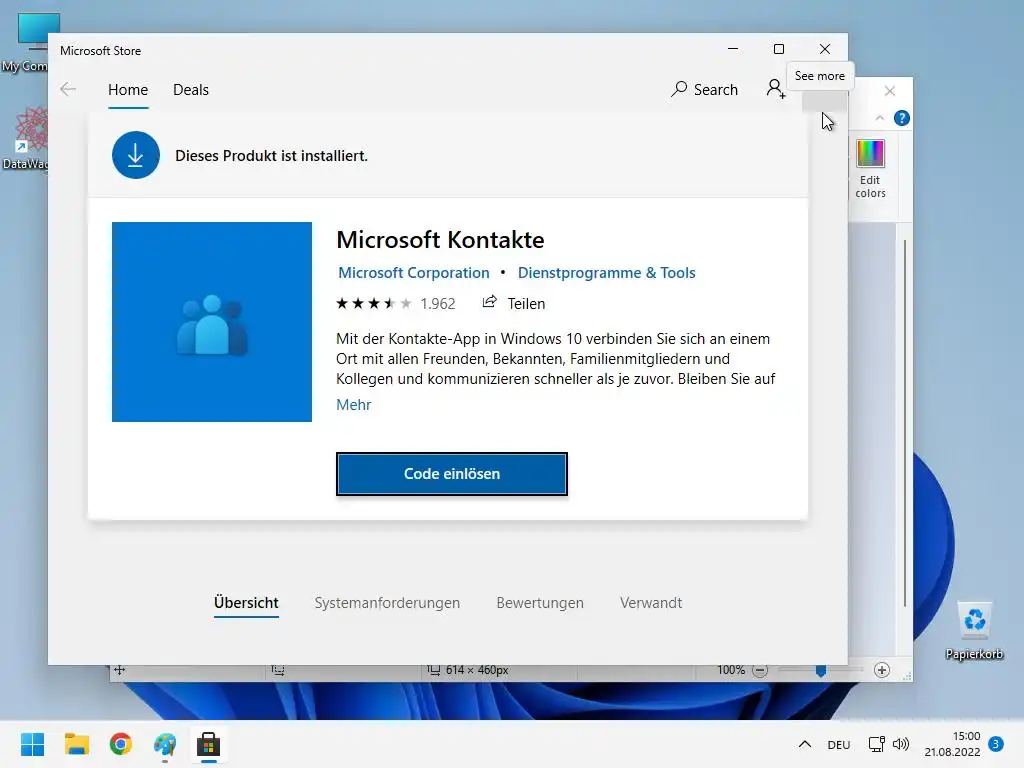Click the Paint zoom slider handle

pyautogui.click(x=821, y=671)
